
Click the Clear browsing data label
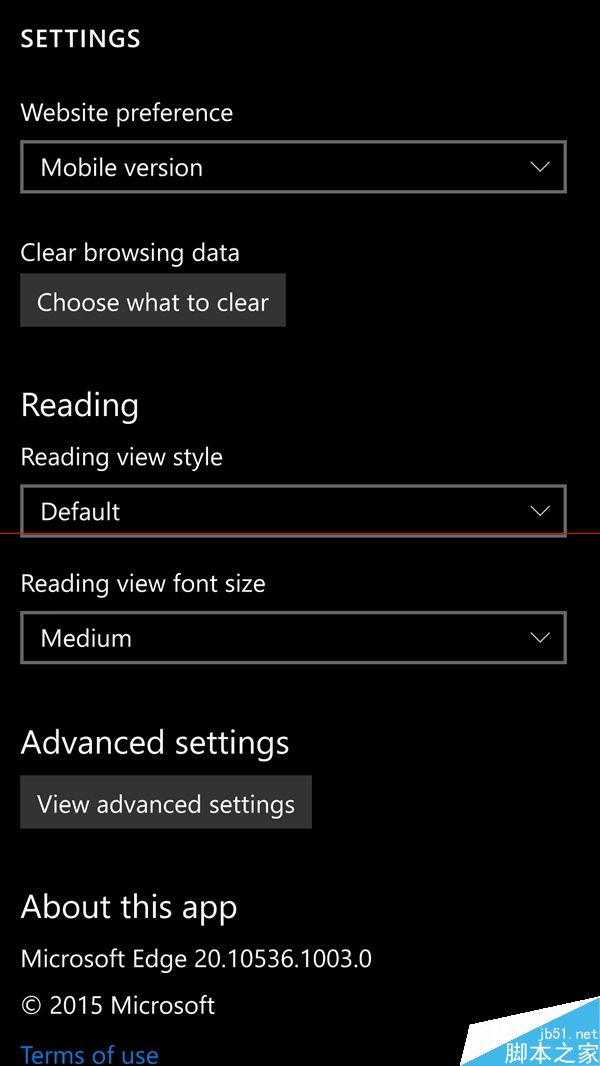(x=130, y=253)
